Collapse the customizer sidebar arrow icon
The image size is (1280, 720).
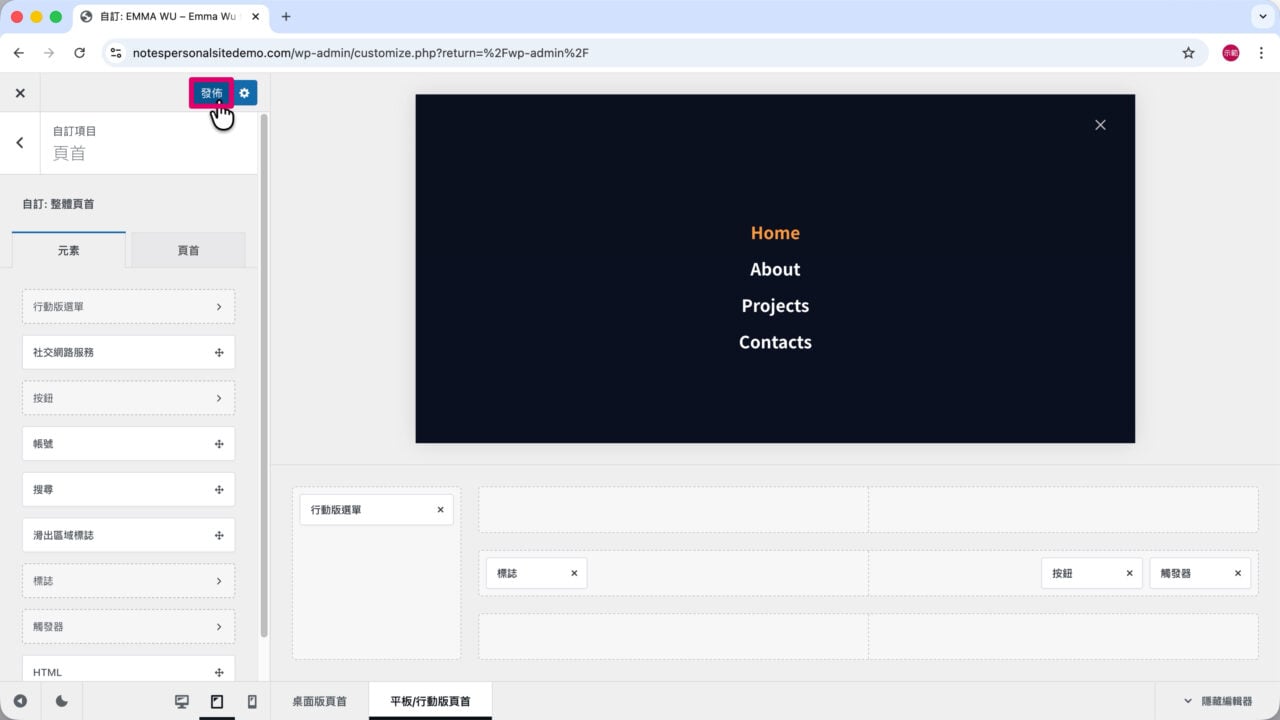coord(20,702)
